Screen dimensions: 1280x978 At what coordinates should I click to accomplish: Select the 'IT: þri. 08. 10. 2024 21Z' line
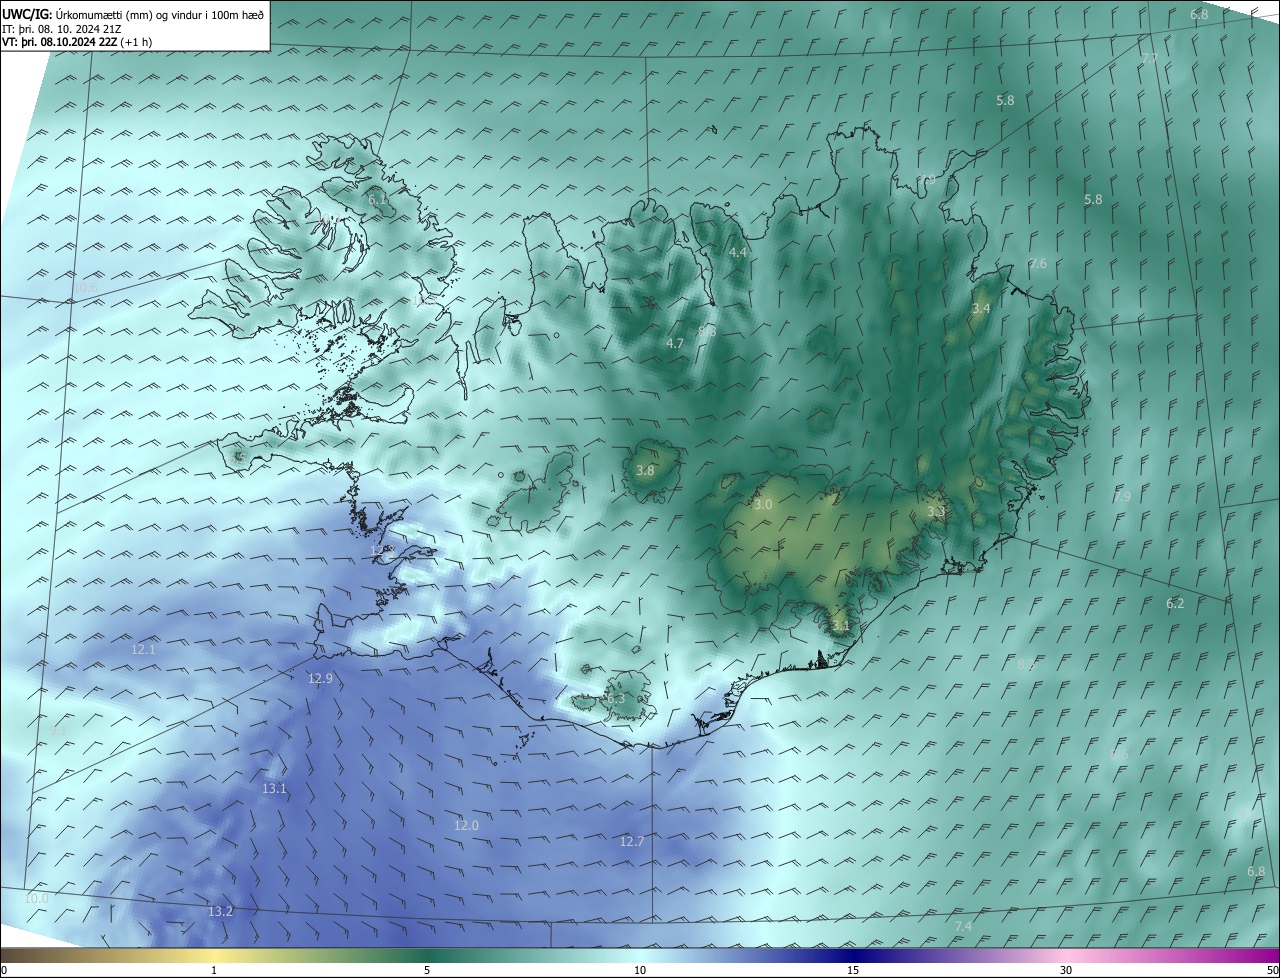(x=62, y=29)
